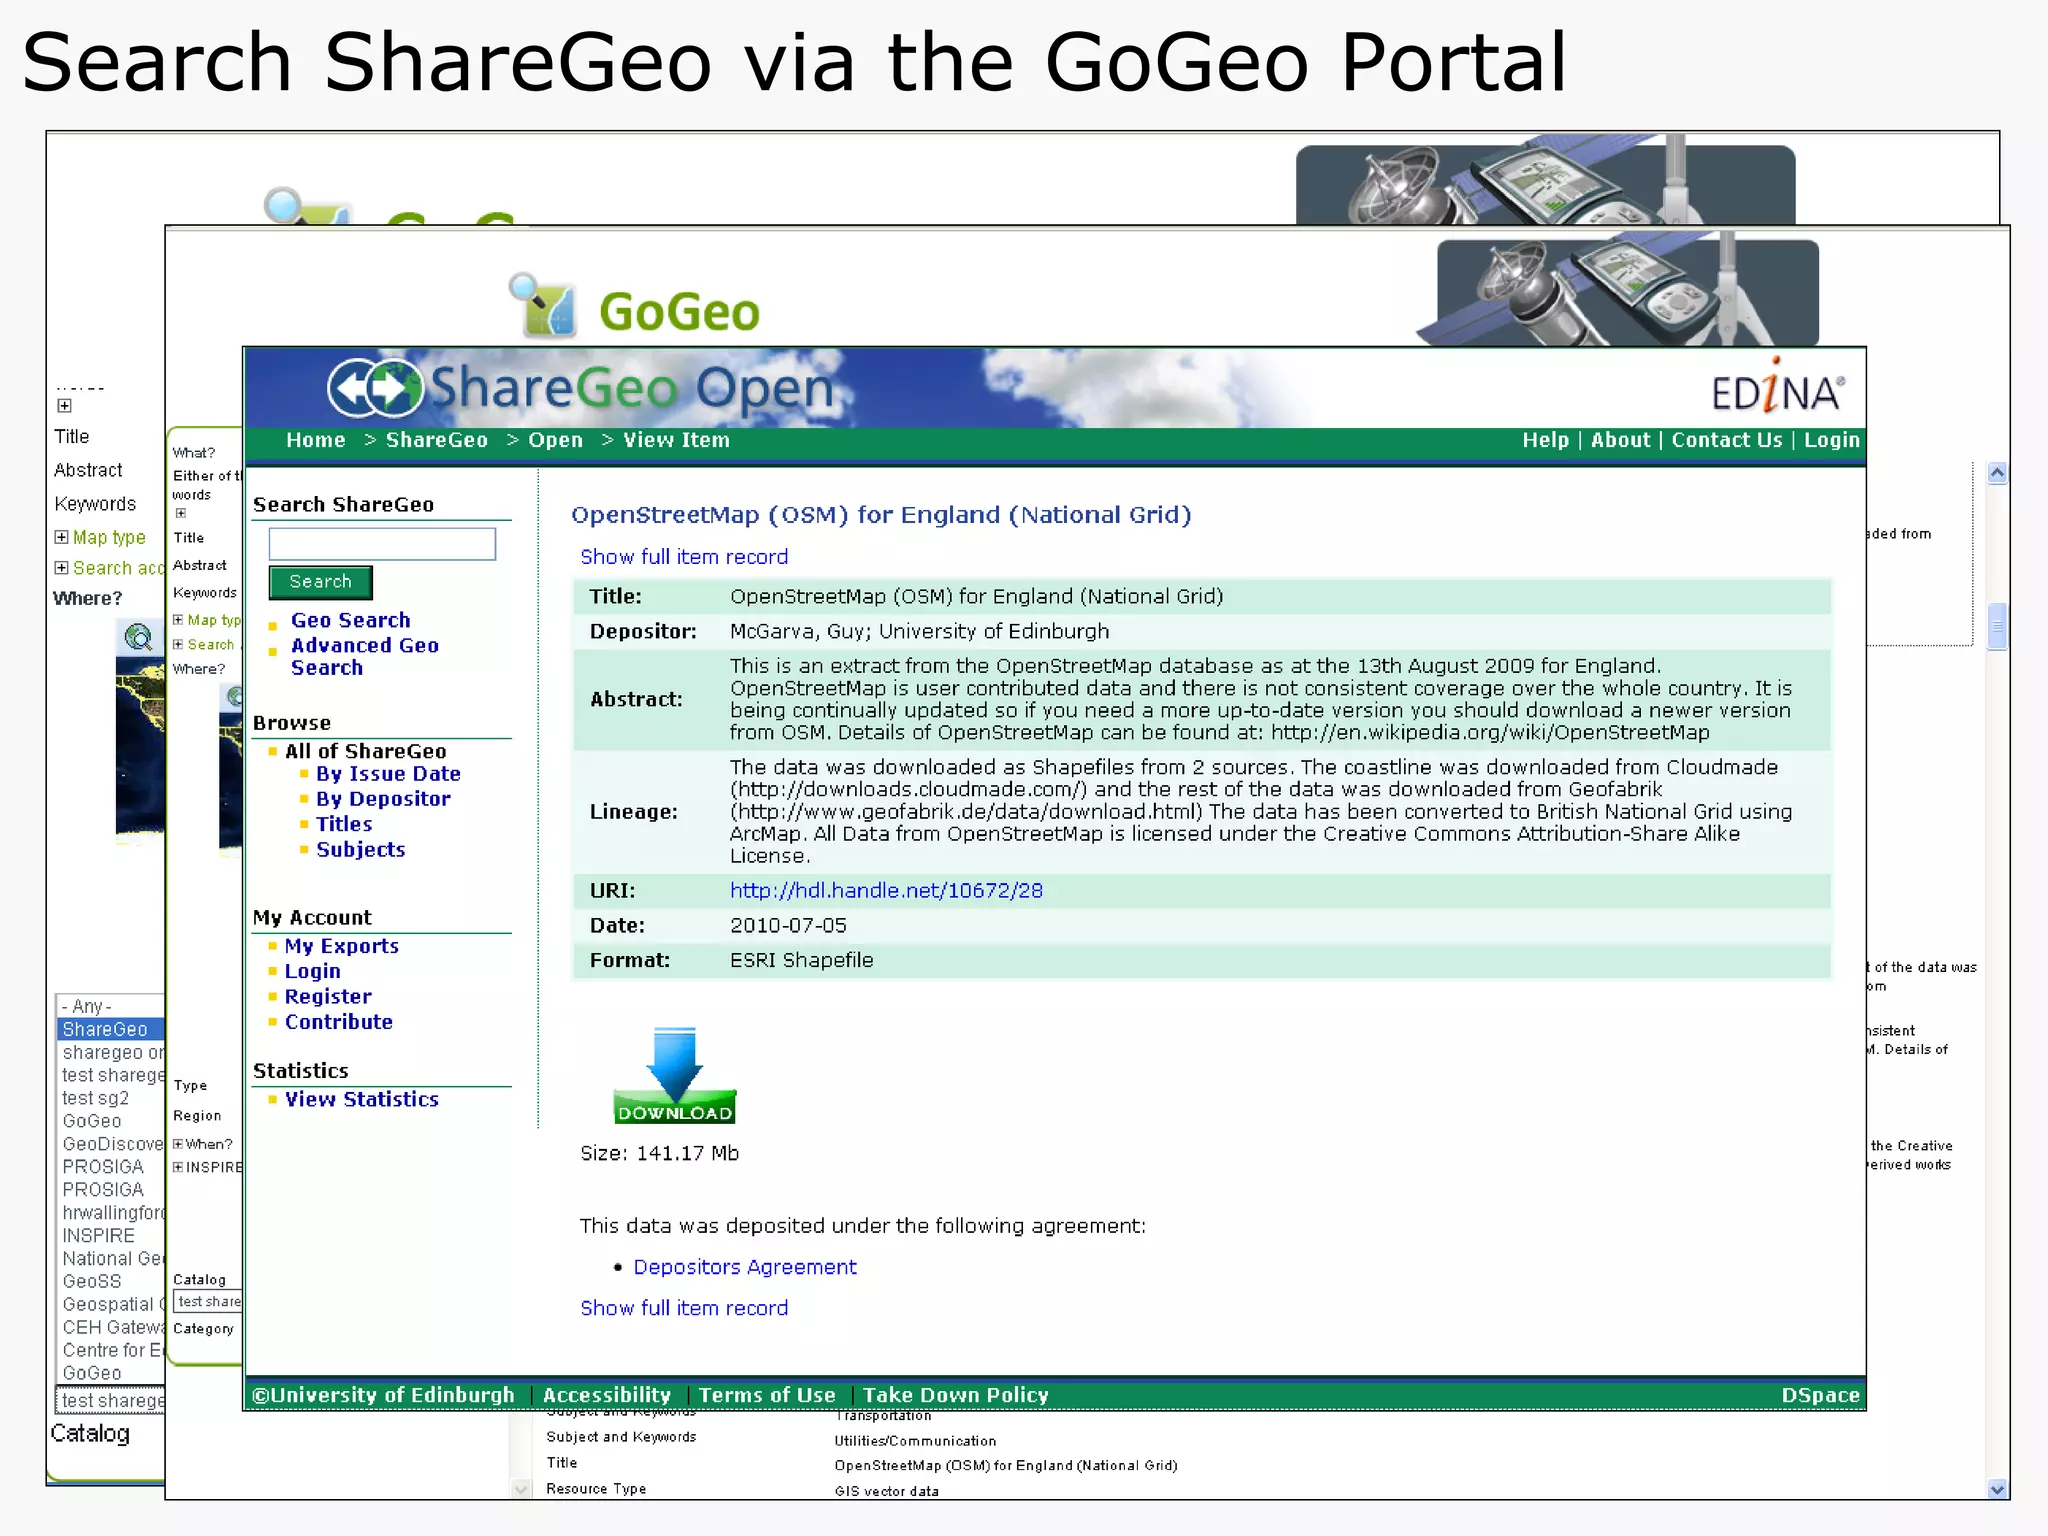Screen dimensions: 2048x1536
Task: Open Advanced Geo Search link
Action: pyautogui.click(x=364, y=656)
